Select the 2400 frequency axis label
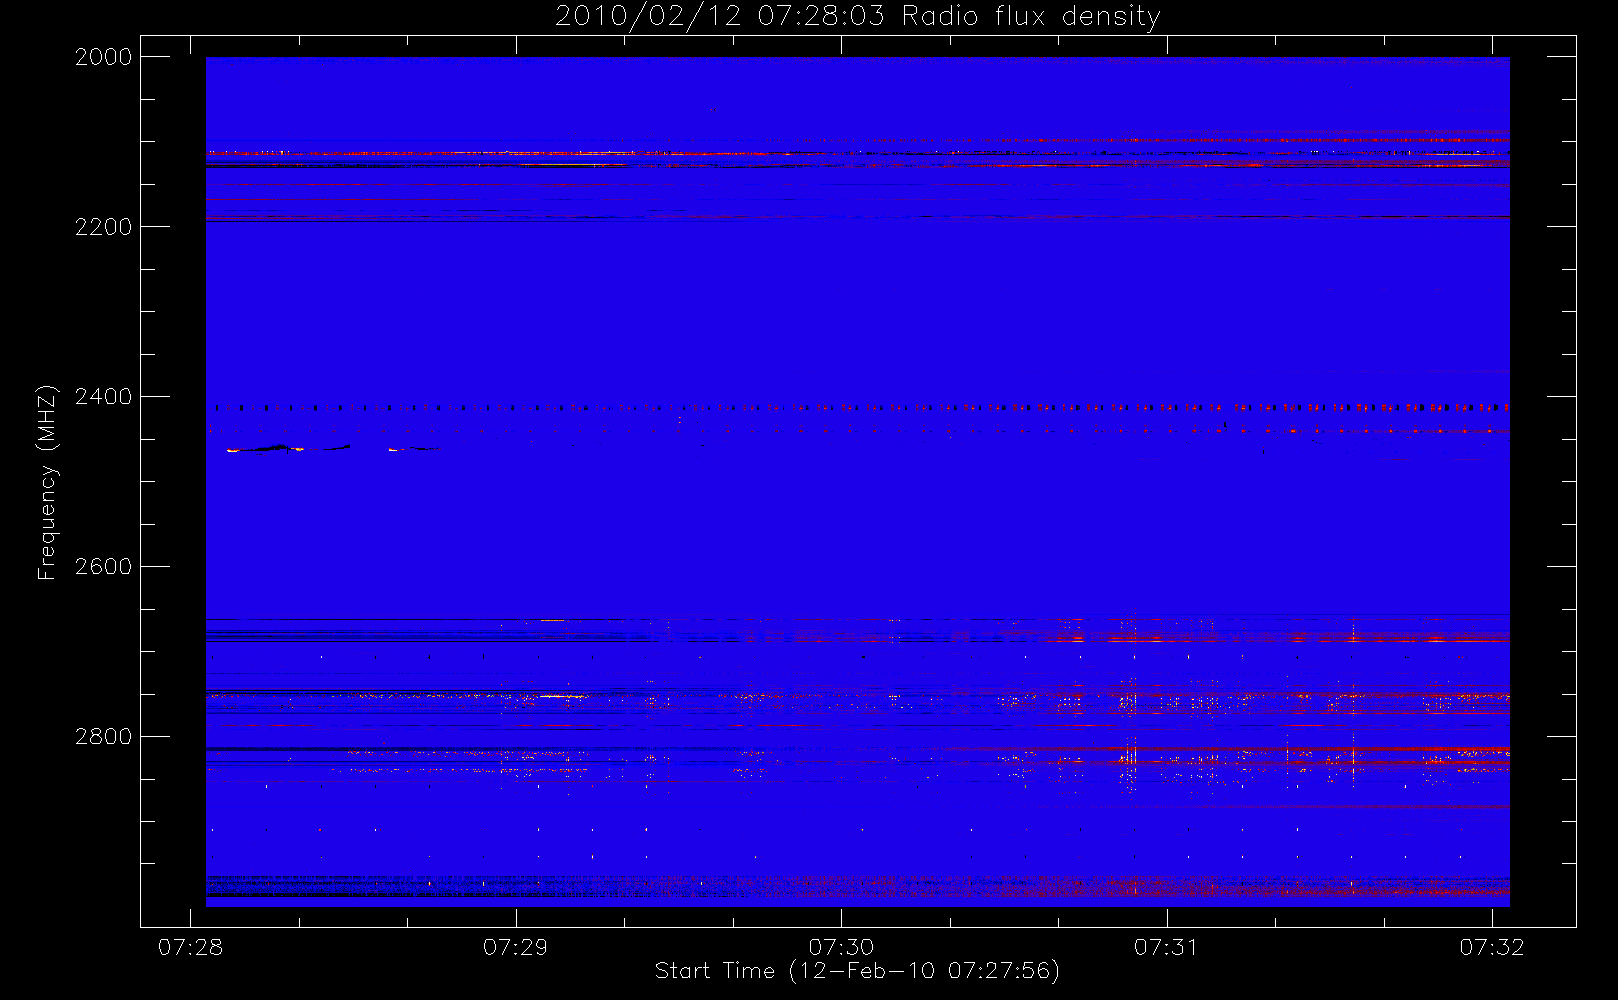 tap(103, 397)
